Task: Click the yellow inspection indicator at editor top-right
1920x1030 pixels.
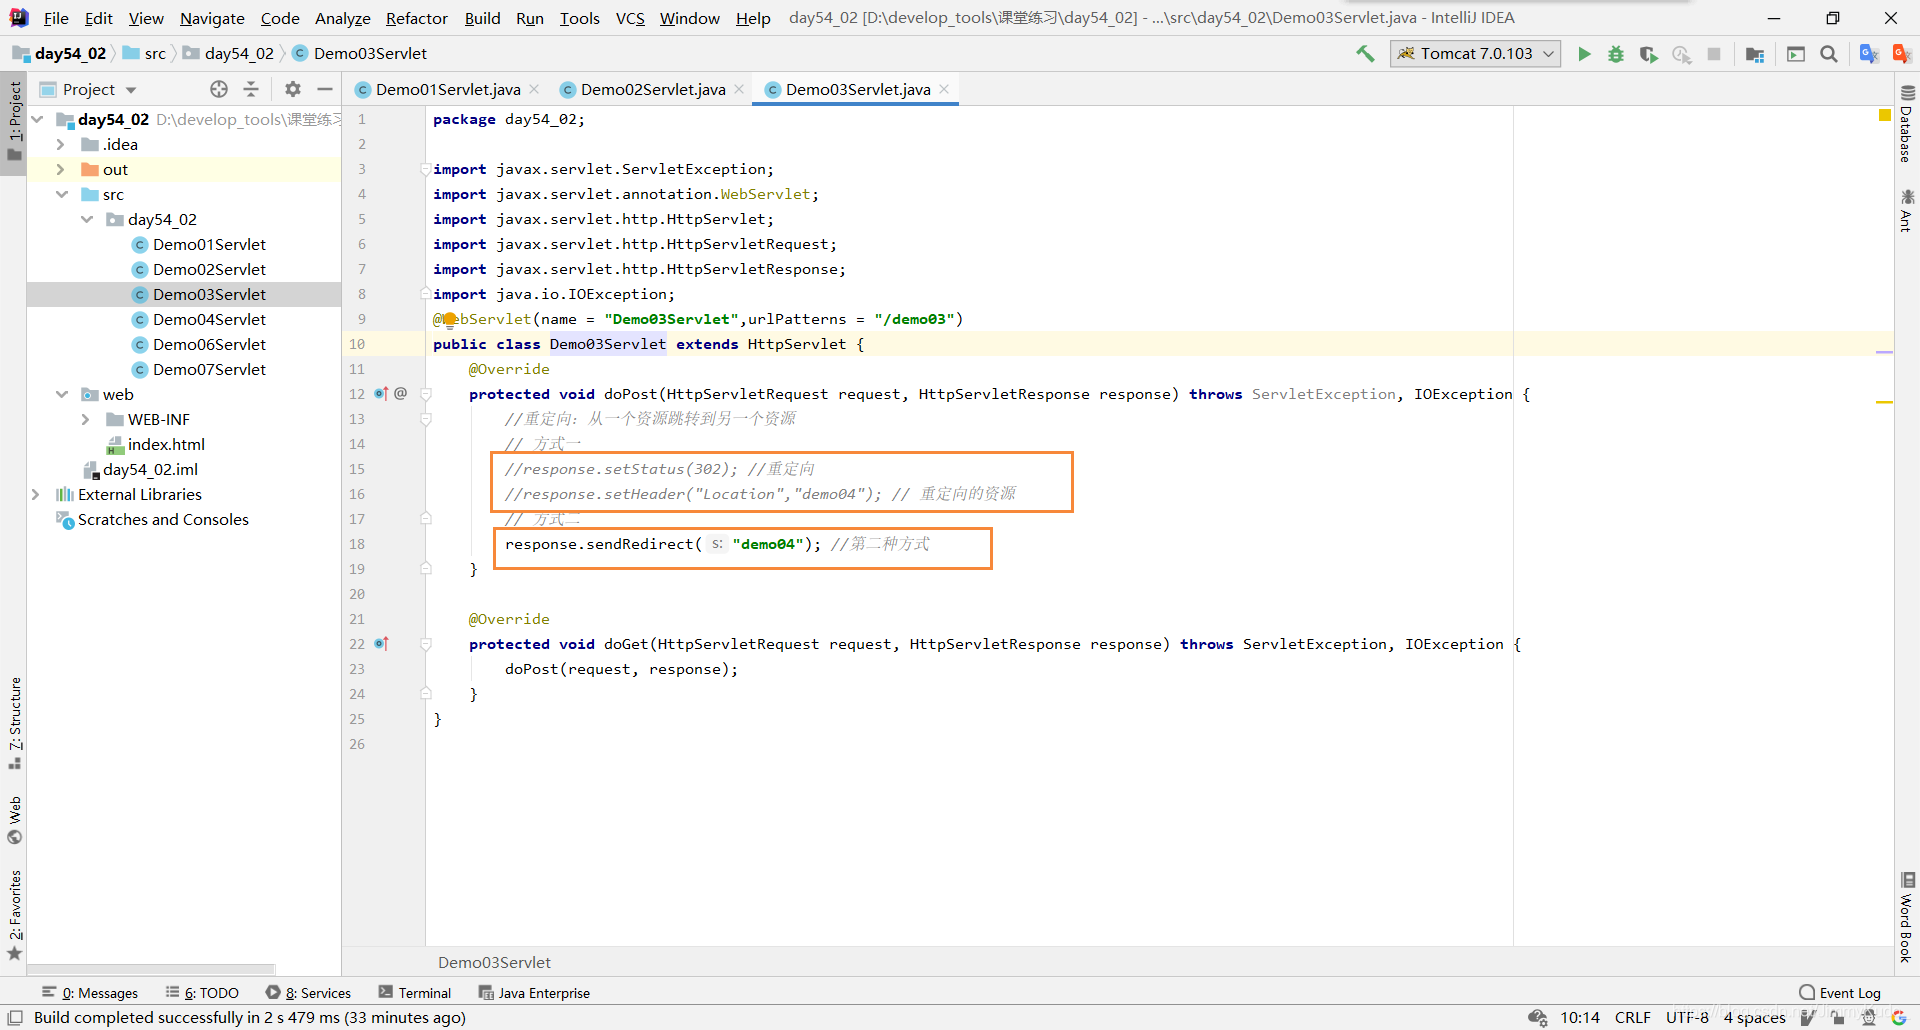Action: click(x=1885, y=116)
